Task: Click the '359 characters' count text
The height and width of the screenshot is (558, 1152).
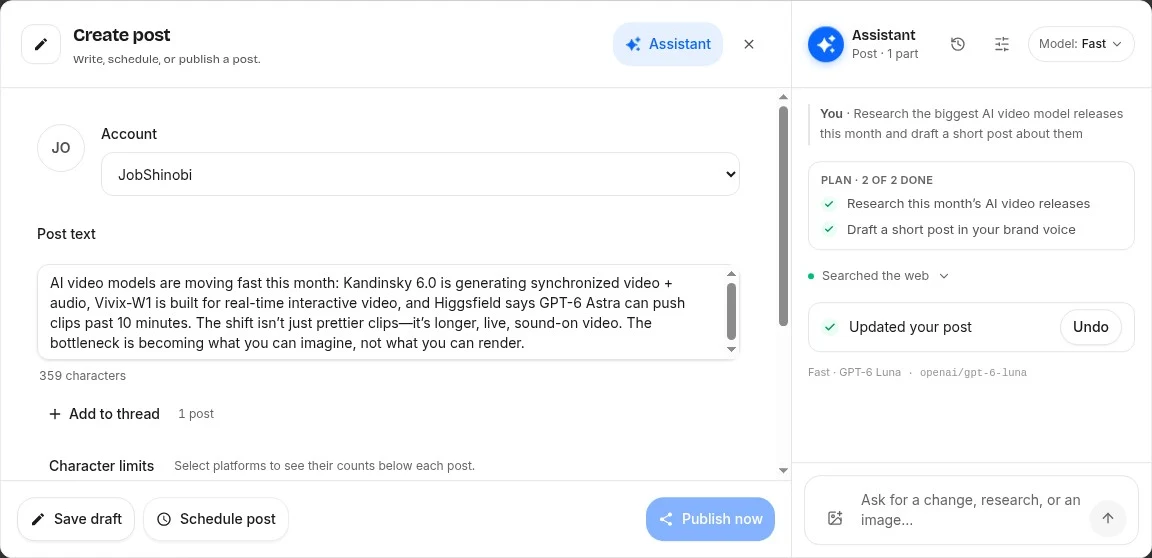Action: click(83, 376)
